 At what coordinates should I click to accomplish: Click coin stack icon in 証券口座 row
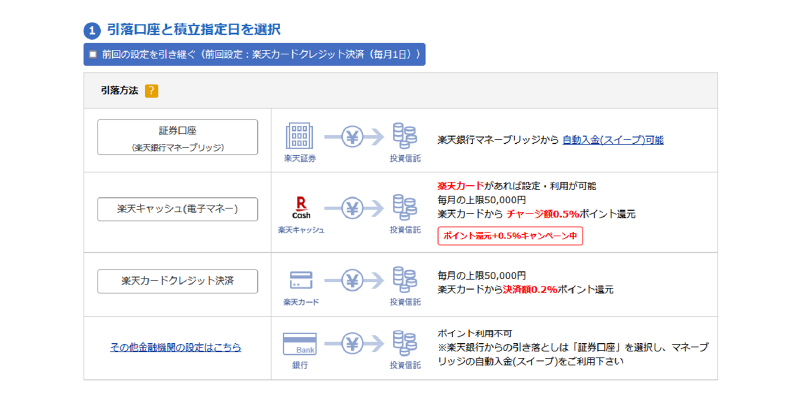pyautogui.click(x=405, y=136)
